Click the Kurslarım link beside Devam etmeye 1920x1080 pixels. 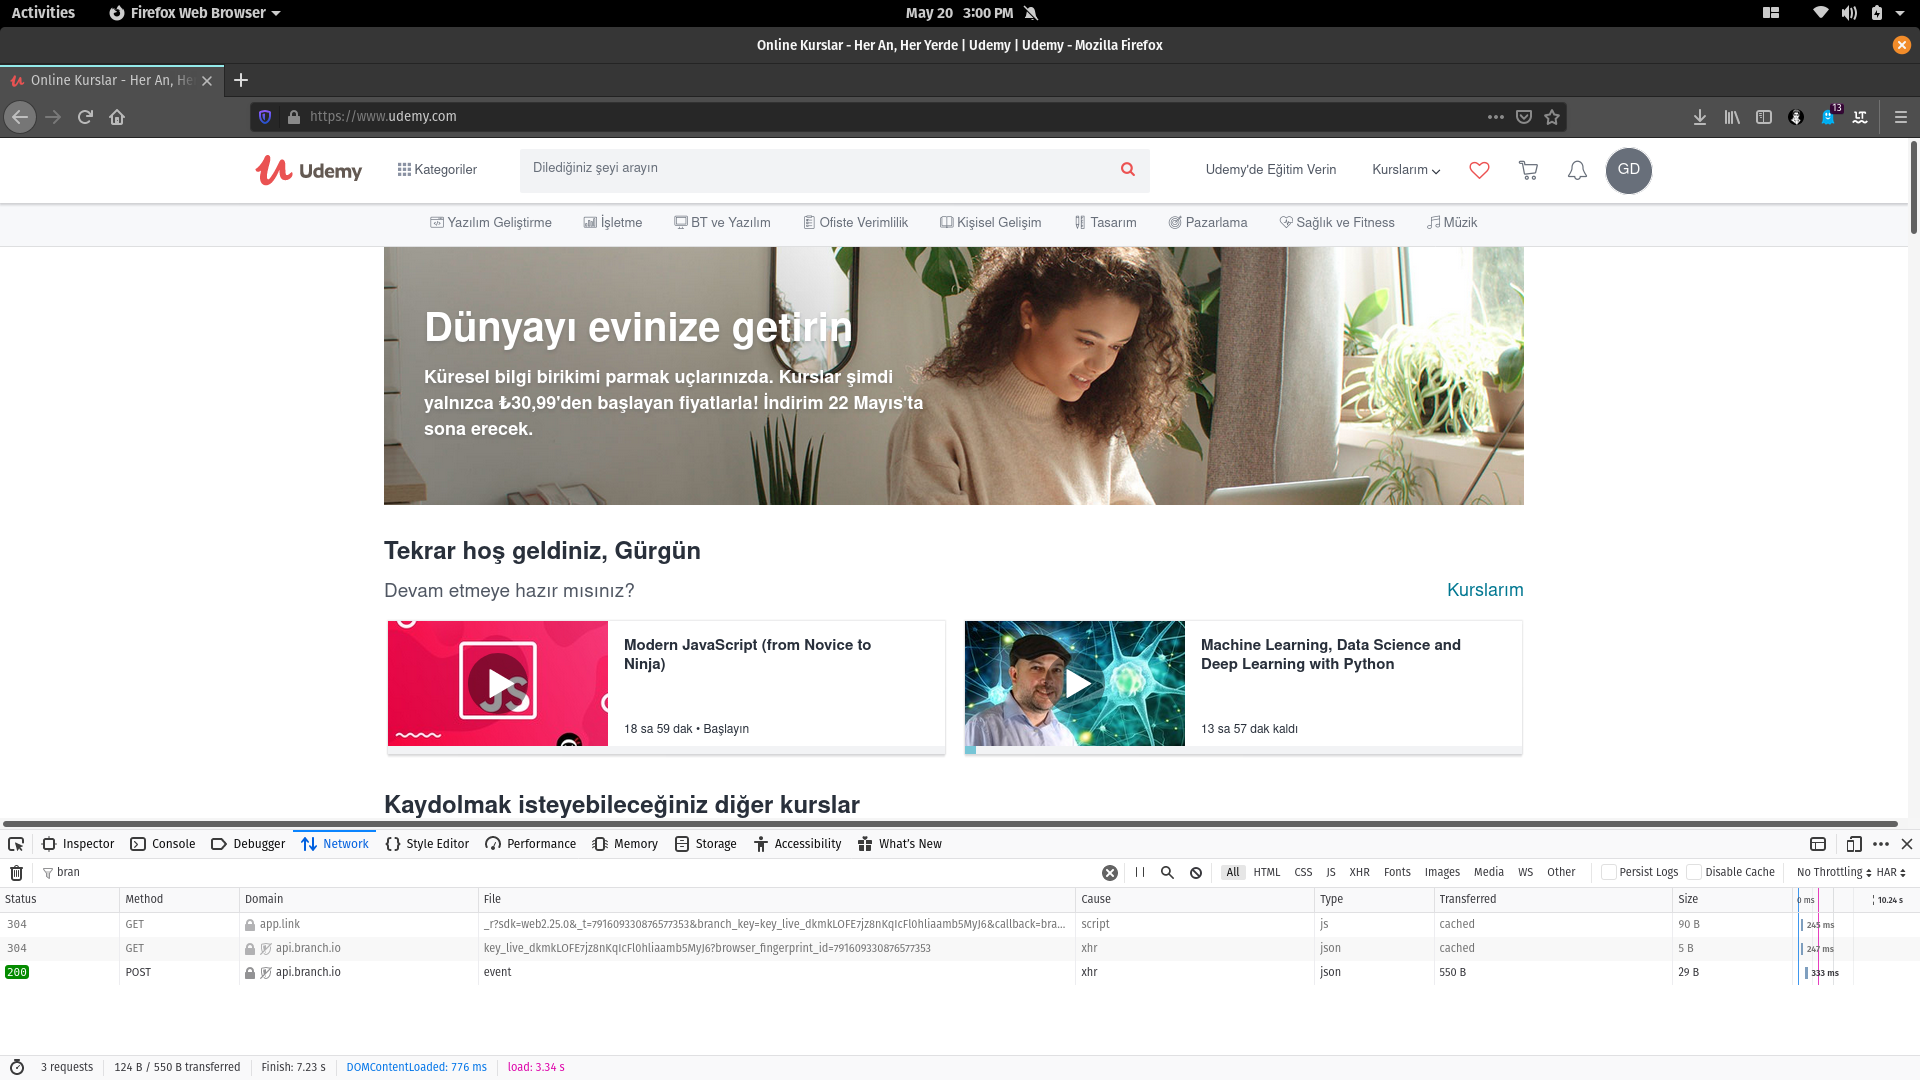click(x=1485, y=590)
